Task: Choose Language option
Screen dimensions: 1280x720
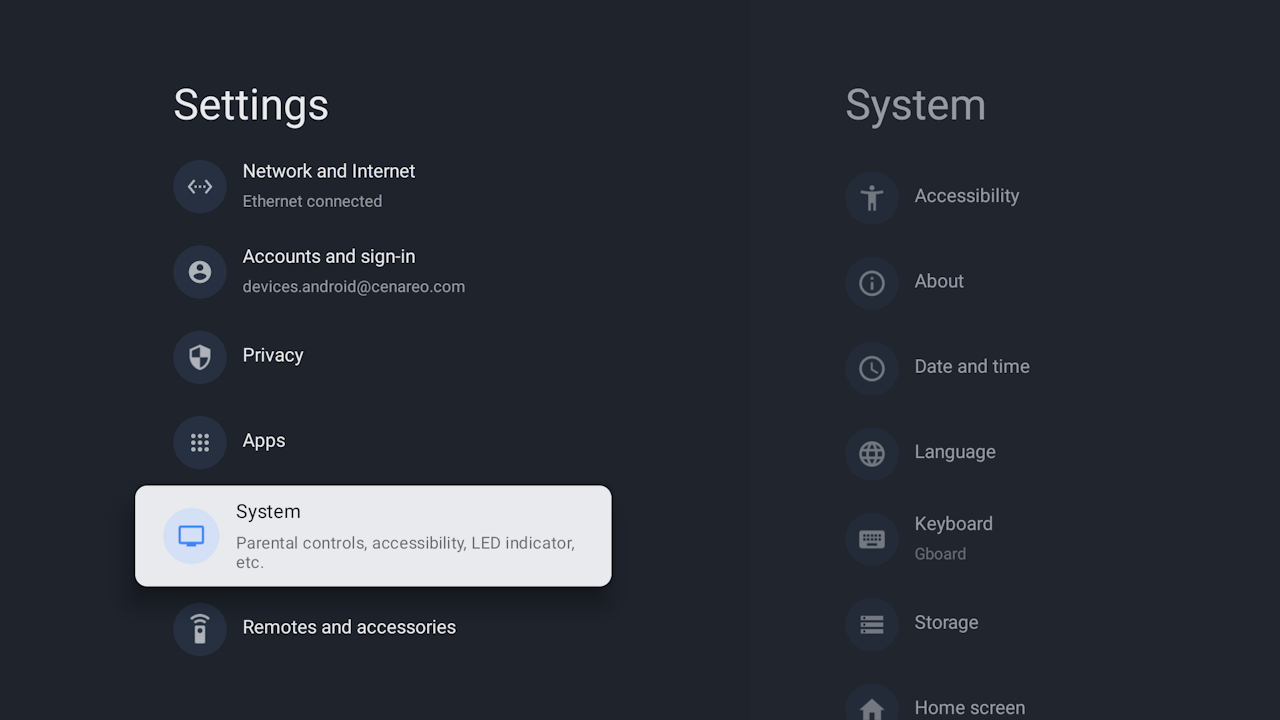Action: pyautogui.click(x=955, y=452)
